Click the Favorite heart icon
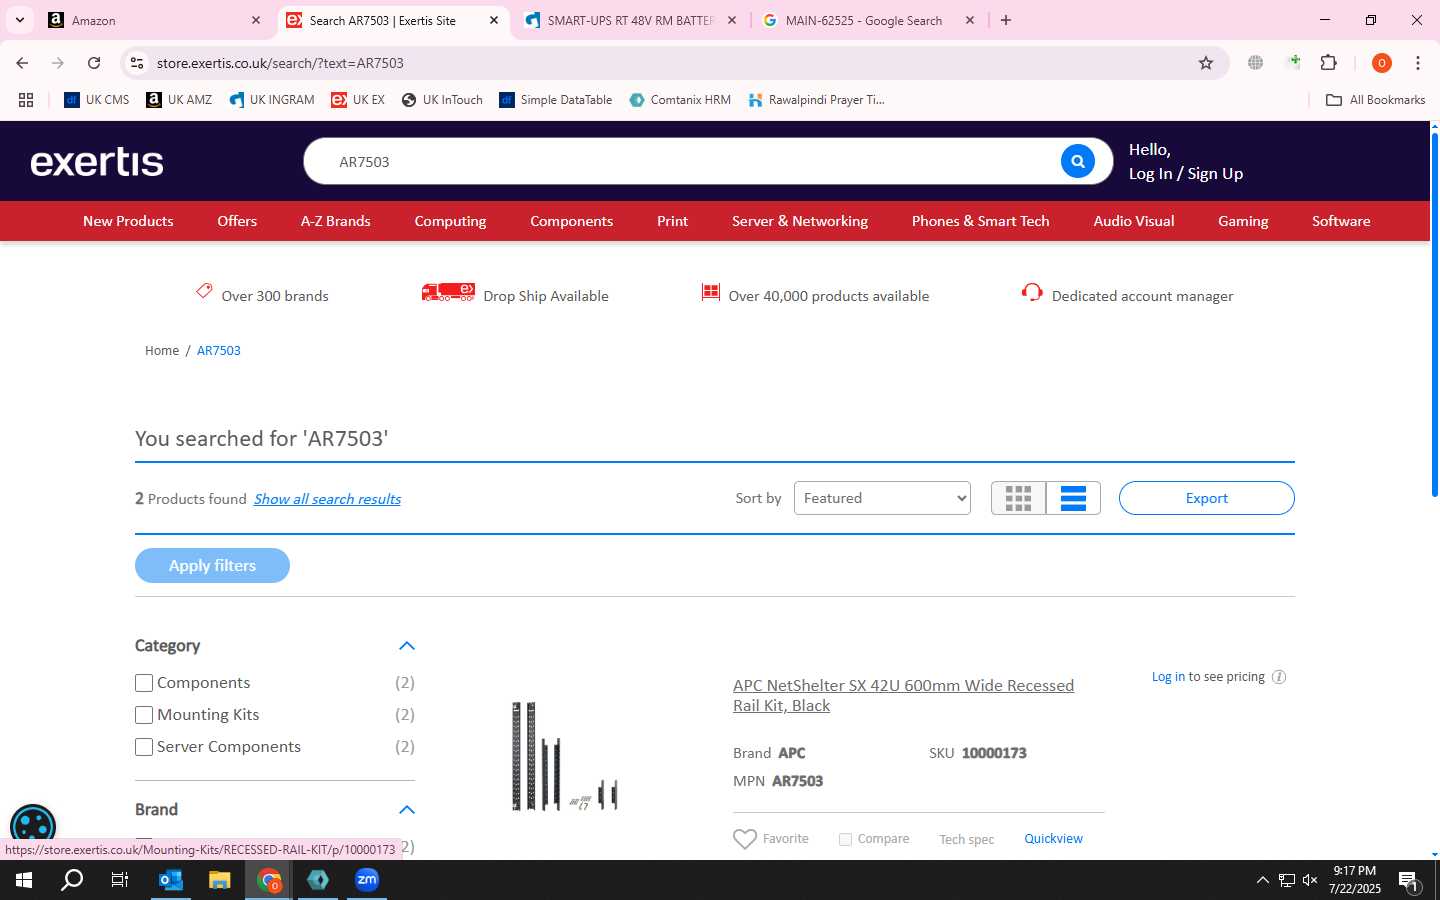Screen dimensions: 1440x900 [x=745, y=839]
